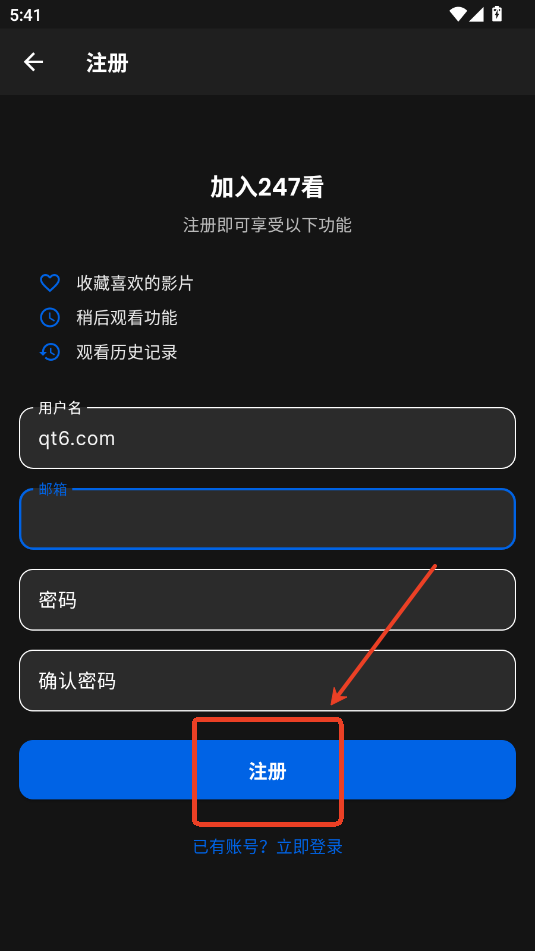Tap the cellular signal icon
The height and width of the screenshot is (951, 535).
coord(476,14)
